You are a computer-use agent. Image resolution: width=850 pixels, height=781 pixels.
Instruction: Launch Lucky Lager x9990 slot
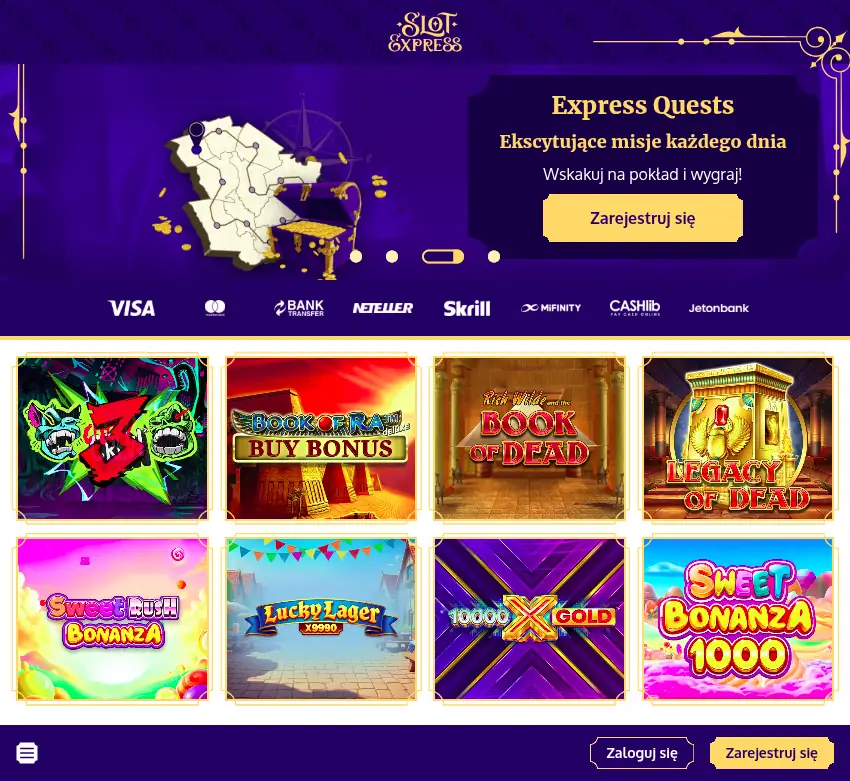pyautogui.click(x=321, y=619)
